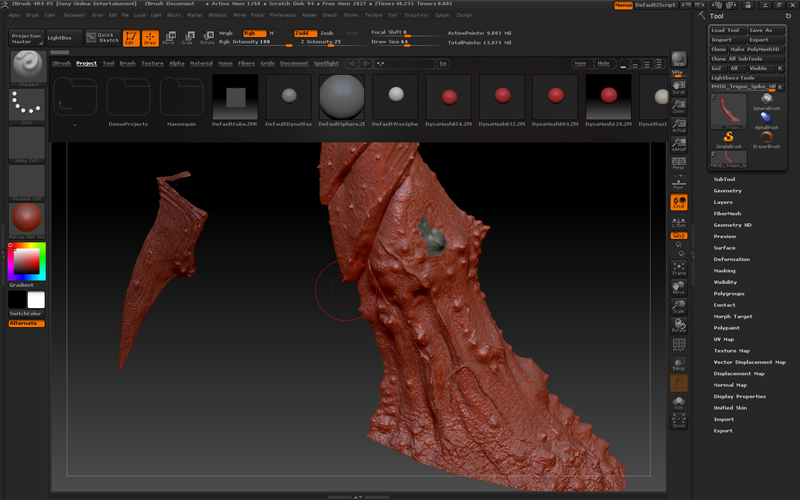
Task: Click the AAHalf icon
Action: coord(679,144)
